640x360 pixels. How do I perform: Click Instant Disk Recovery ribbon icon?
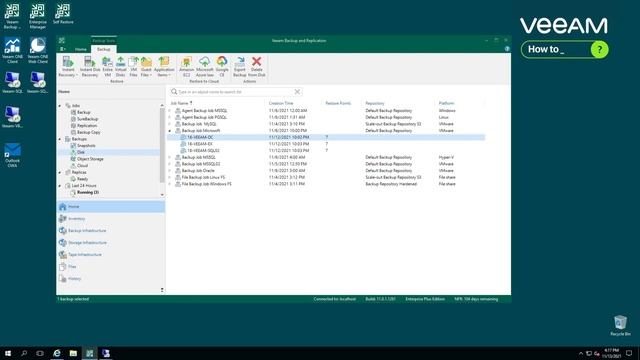pos(90,67)
